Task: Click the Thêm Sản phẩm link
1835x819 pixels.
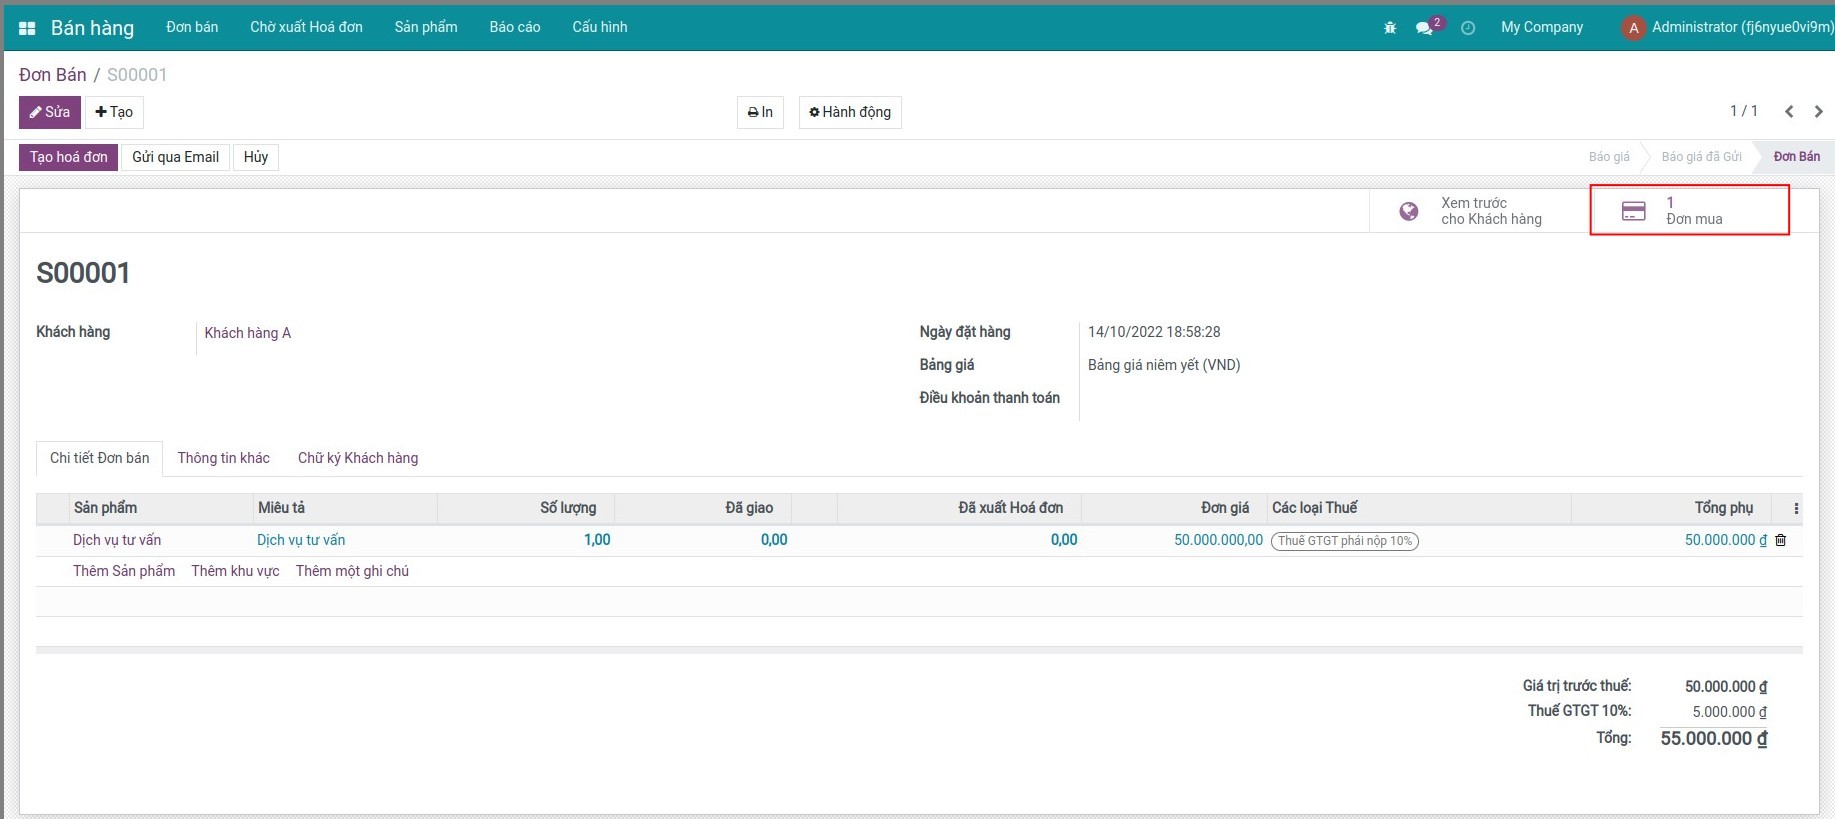Action: [x=124, y=571]
